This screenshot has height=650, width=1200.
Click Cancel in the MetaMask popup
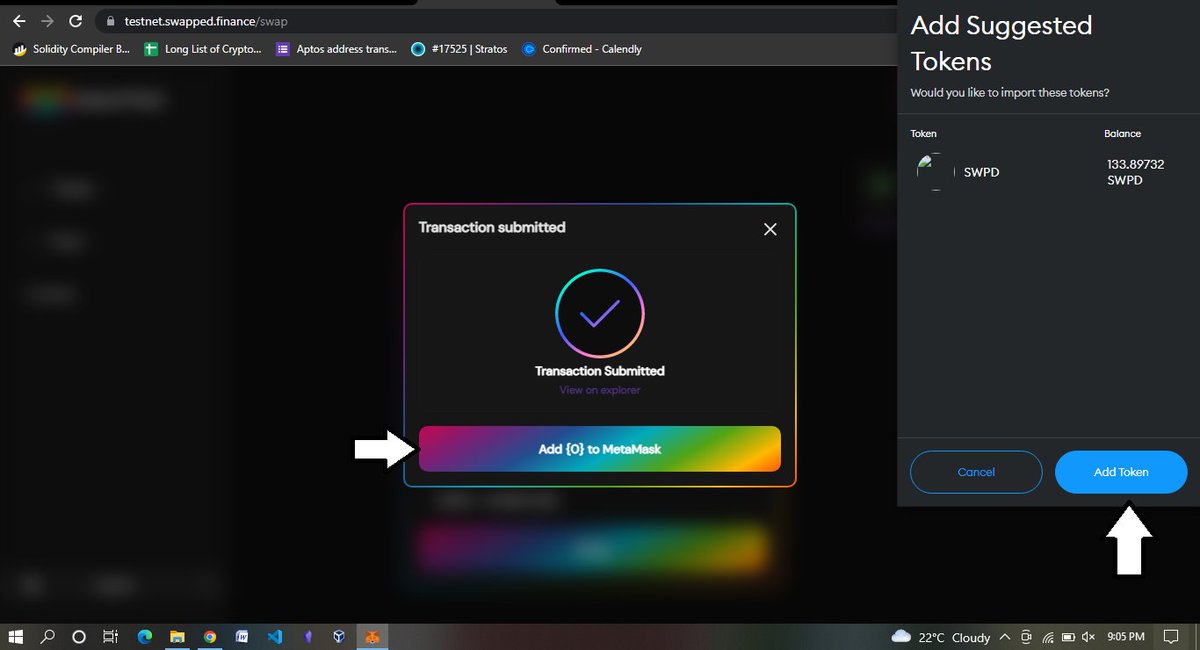point(976,472)
